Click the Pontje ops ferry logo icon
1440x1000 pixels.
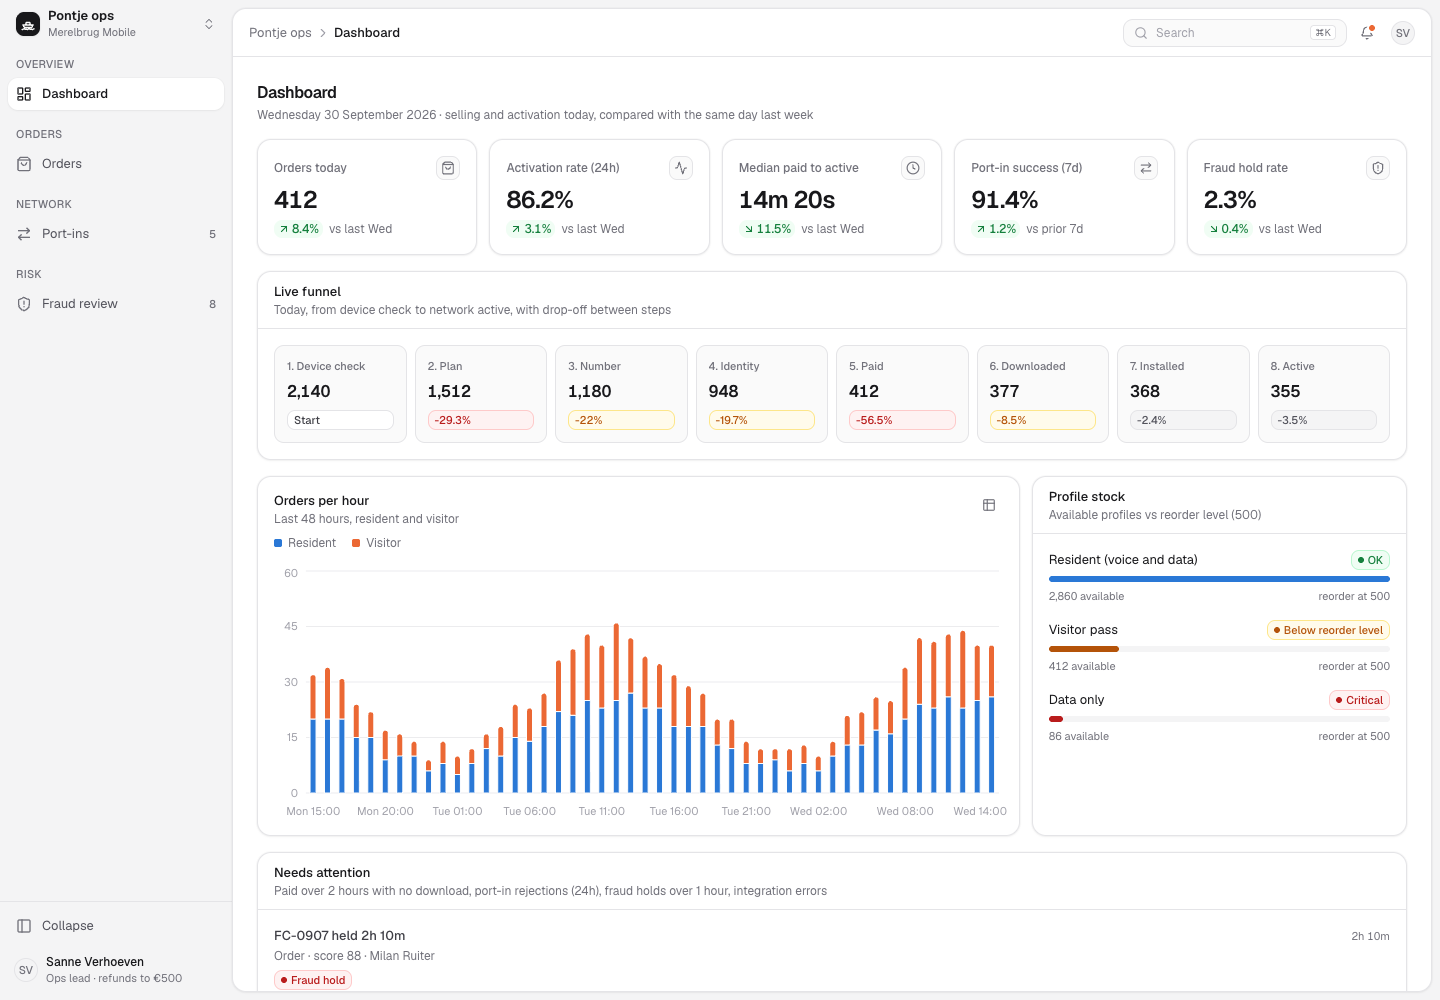[x=28, y=24]
